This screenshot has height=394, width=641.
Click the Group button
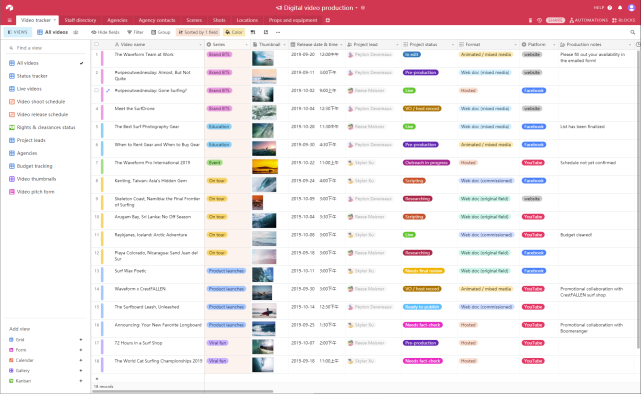point(161,32)
